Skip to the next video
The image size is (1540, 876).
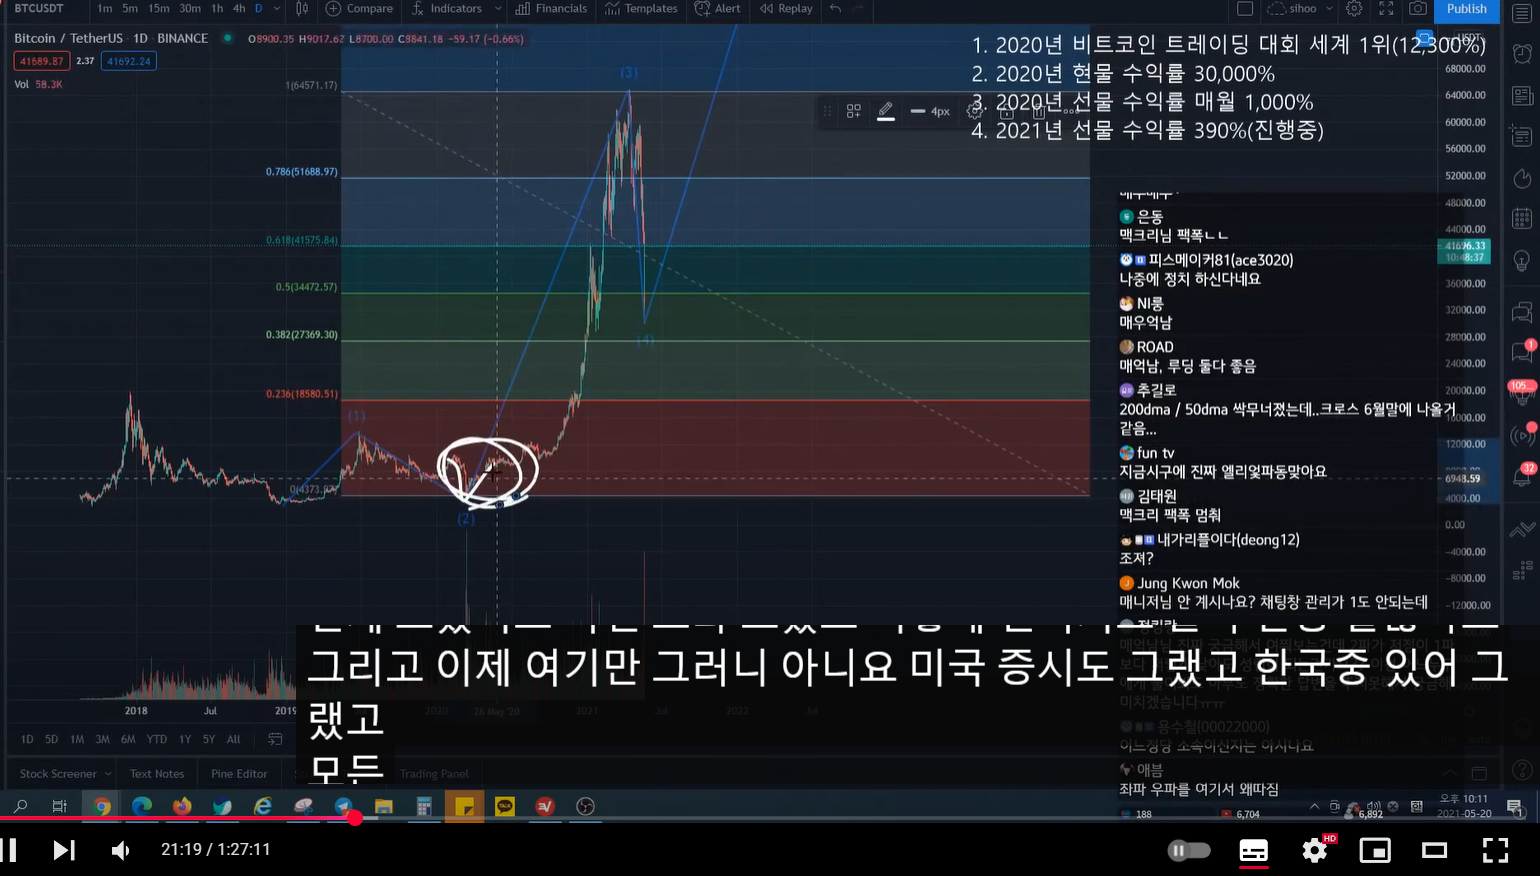click(64, 850)
